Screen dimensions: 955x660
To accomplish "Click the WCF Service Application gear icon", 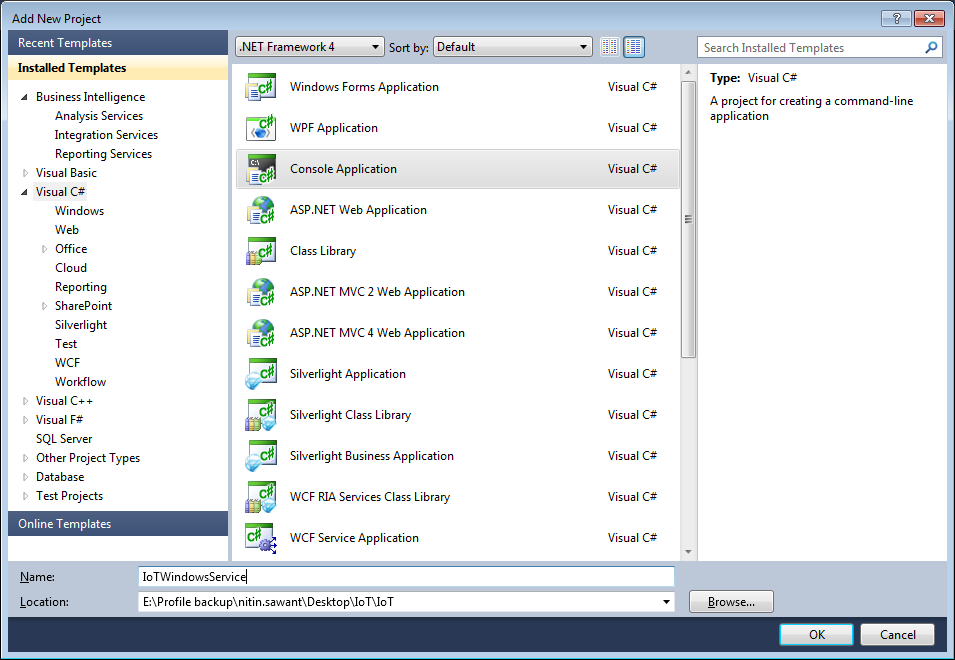I will pyautogui.click(x=261, y=538).
